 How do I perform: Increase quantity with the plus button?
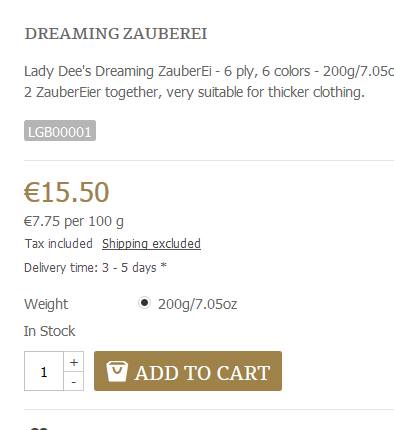pos(74,362)
